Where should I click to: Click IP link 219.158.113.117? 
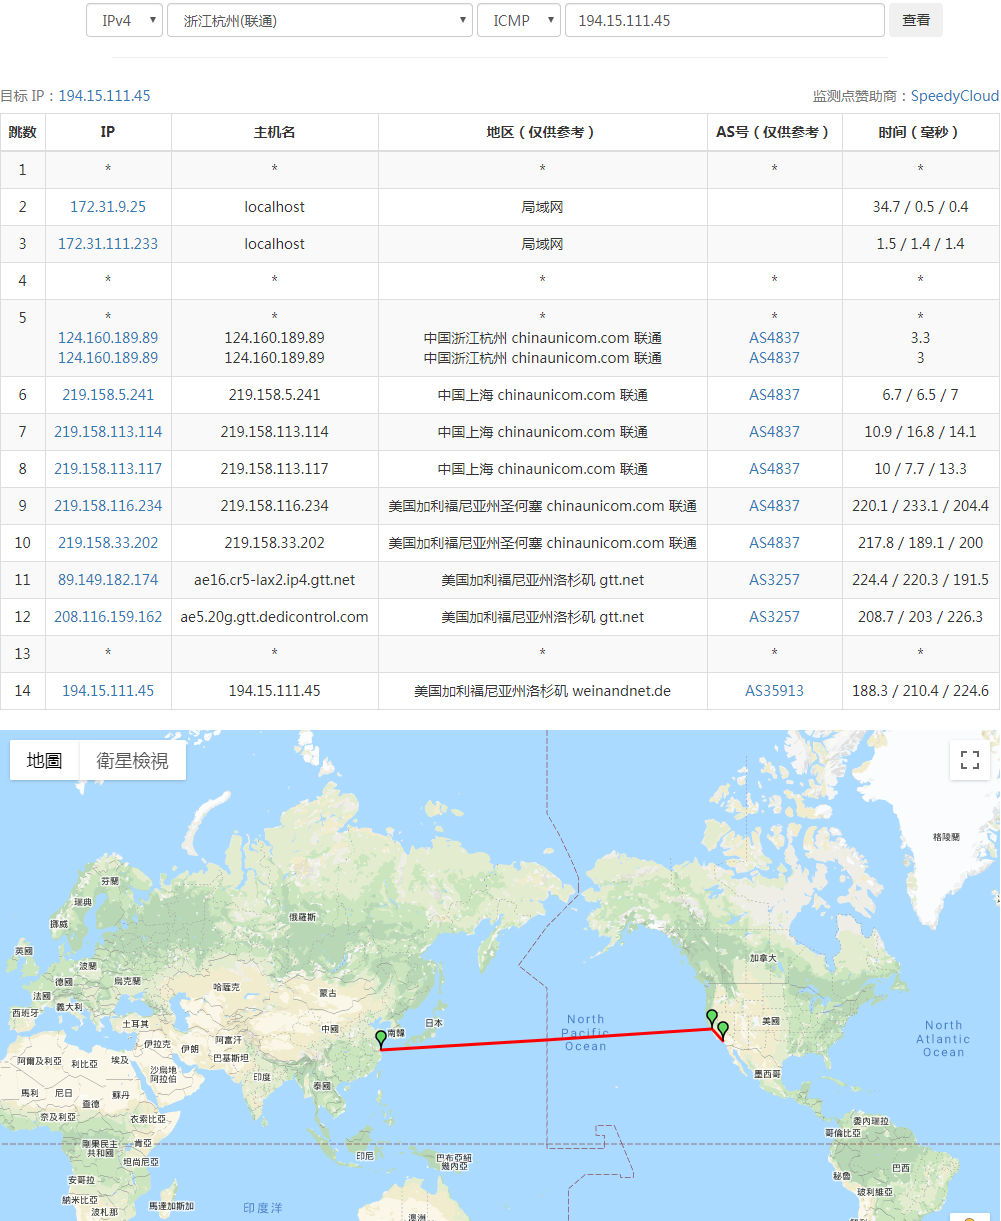tap(108, 469)
